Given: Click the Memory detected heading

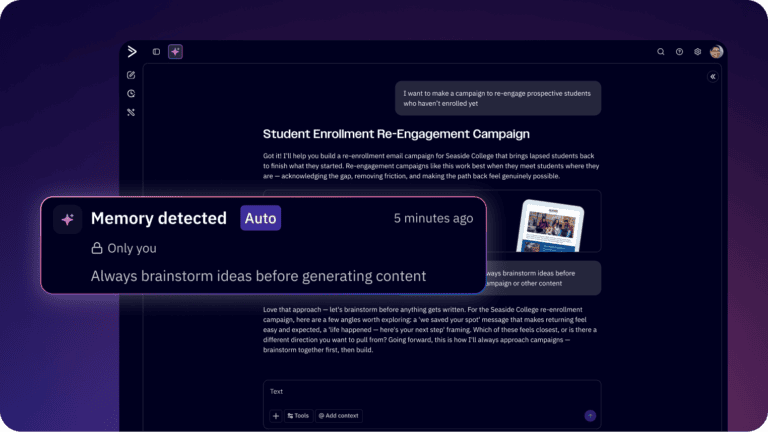Looking at the screenshot, I should click(159, 218).
